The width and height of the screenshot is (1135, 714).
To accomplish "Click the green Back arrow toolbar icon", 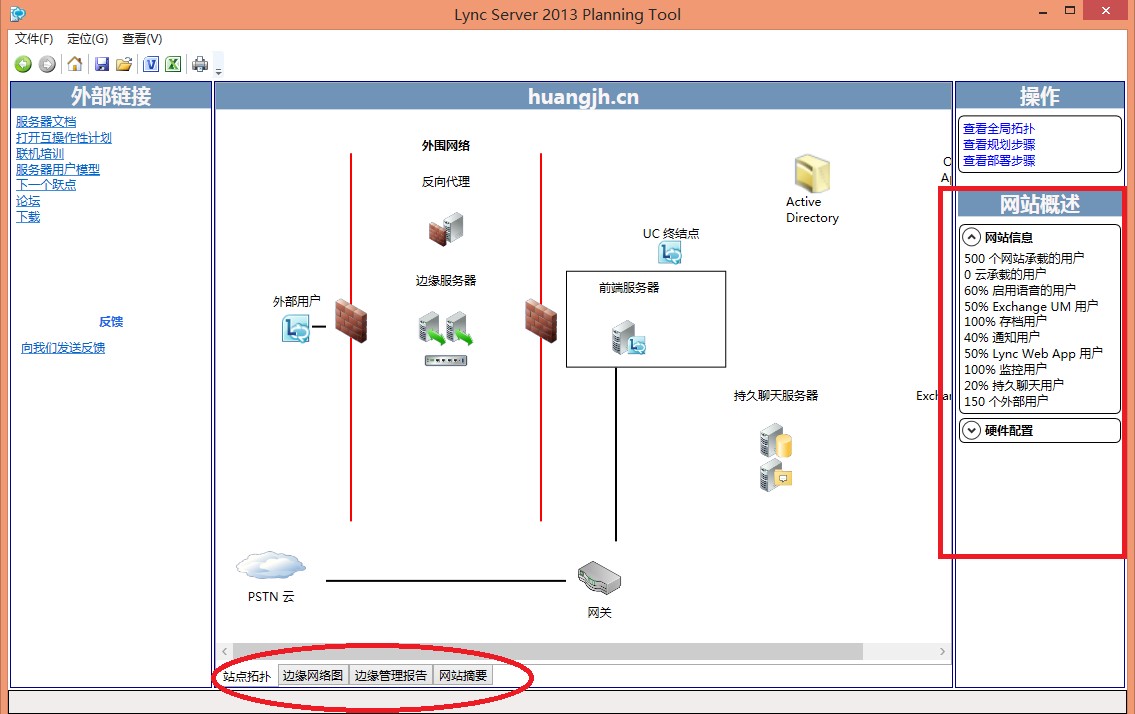I will tap(23, 64).
